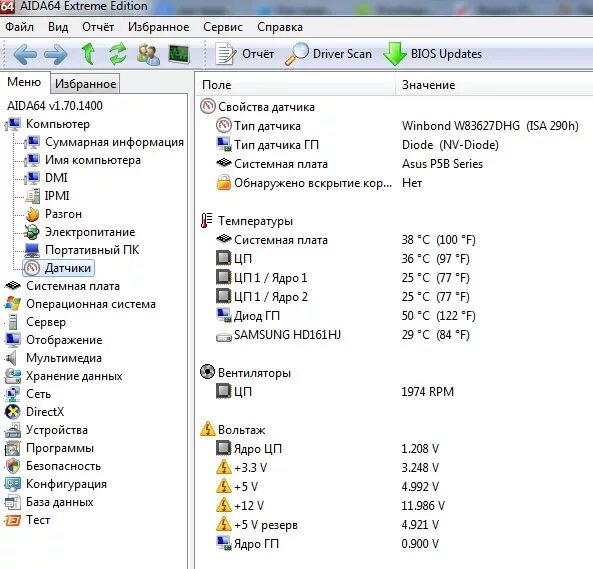Viewport: 593px width, 569px height.
Task: Expand the Хранение данных category
Action: (74, 376)
